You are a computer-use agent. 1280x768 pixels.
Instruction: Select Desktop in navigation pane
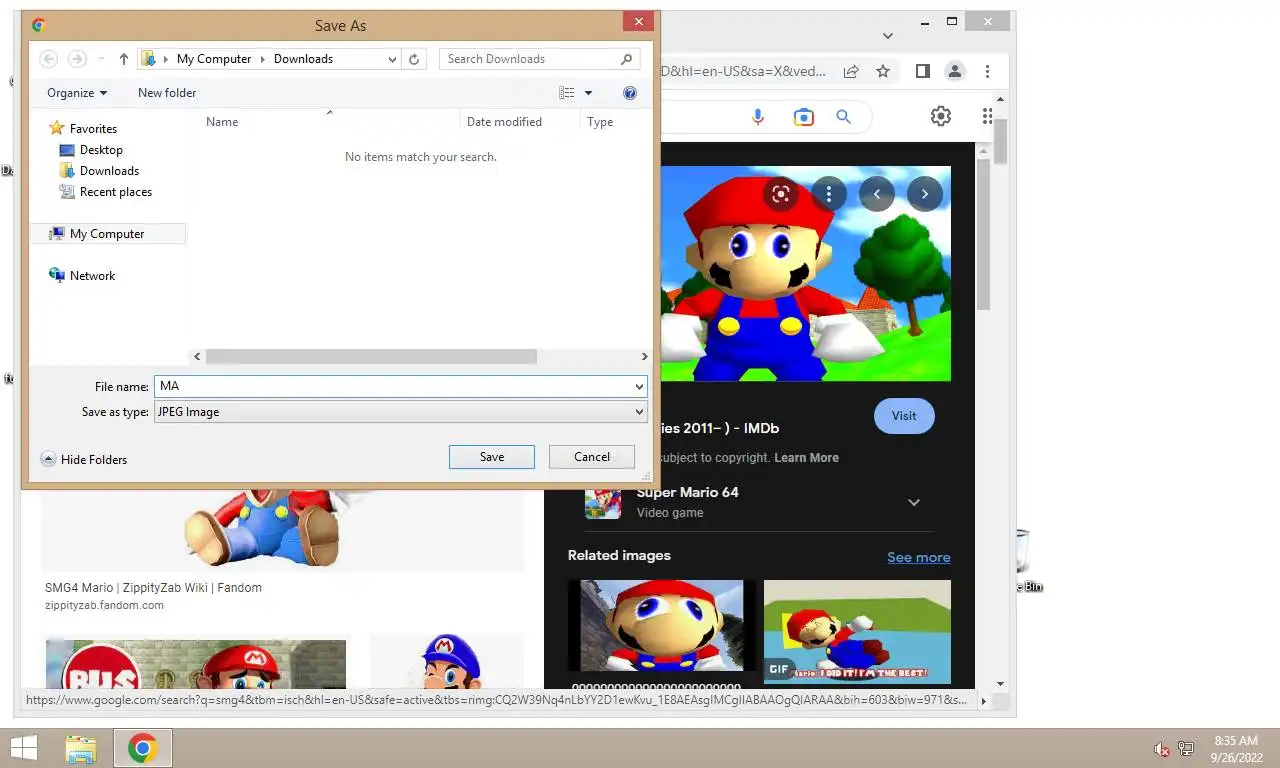click(x=101, y=150)
